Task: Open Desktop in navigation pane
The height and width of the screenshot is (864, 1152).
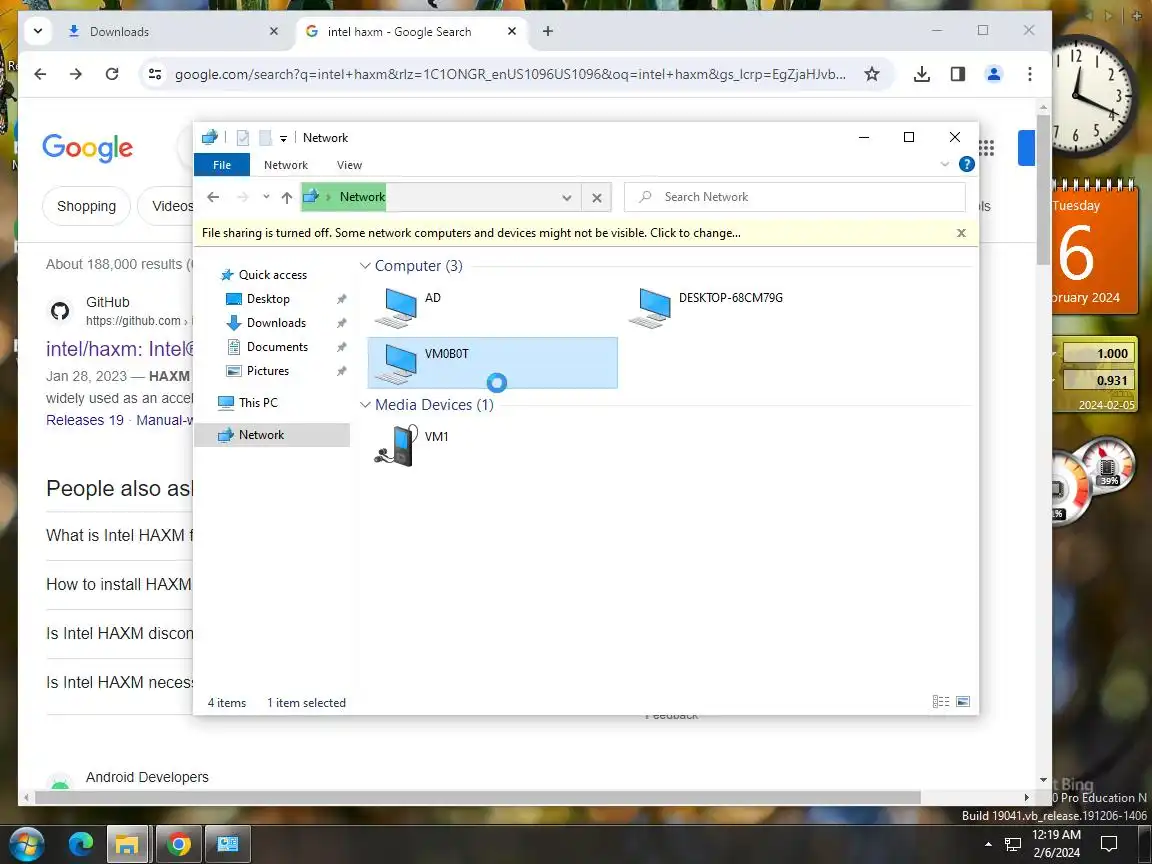Action: pyautogui.click(x=268, y=299)
